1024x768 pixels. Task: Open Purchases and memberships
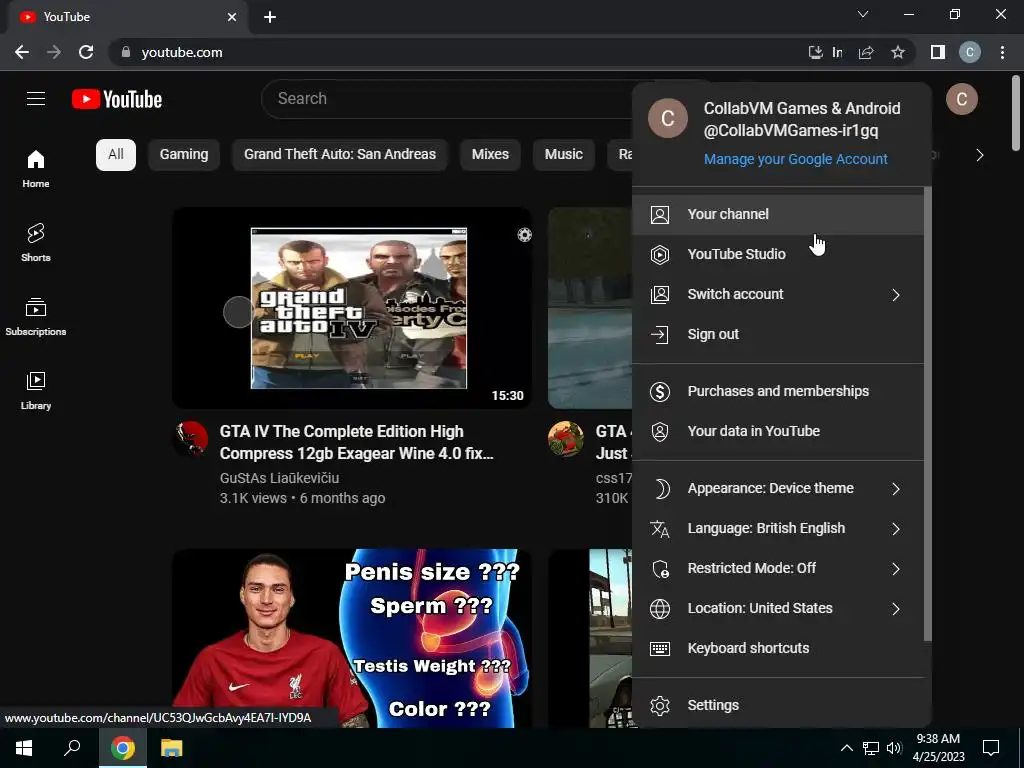click(778, 391)
